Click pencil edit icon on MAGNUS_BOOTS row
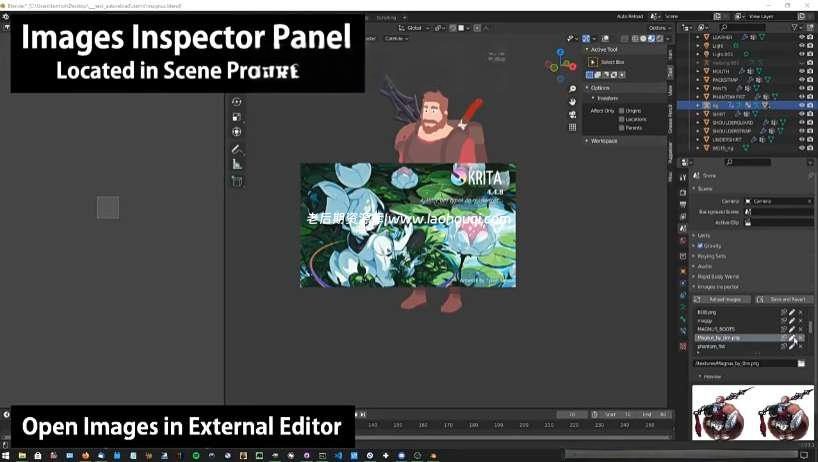The height and width of the screenshot is (462, 818). [792, 330]
